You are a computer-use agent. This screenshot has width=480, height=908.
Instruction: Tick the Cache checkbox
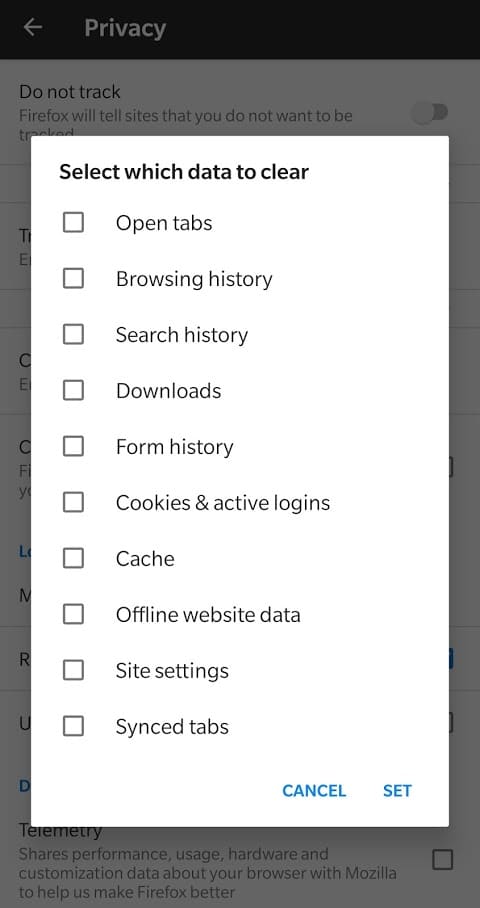coord(73,558)
